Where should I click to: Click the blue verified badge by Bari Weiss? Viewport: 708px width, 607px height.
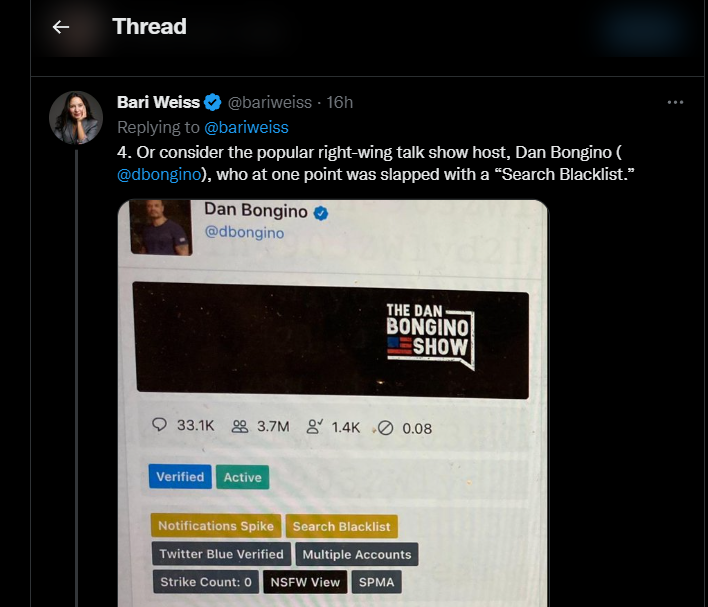click(212, 103)
